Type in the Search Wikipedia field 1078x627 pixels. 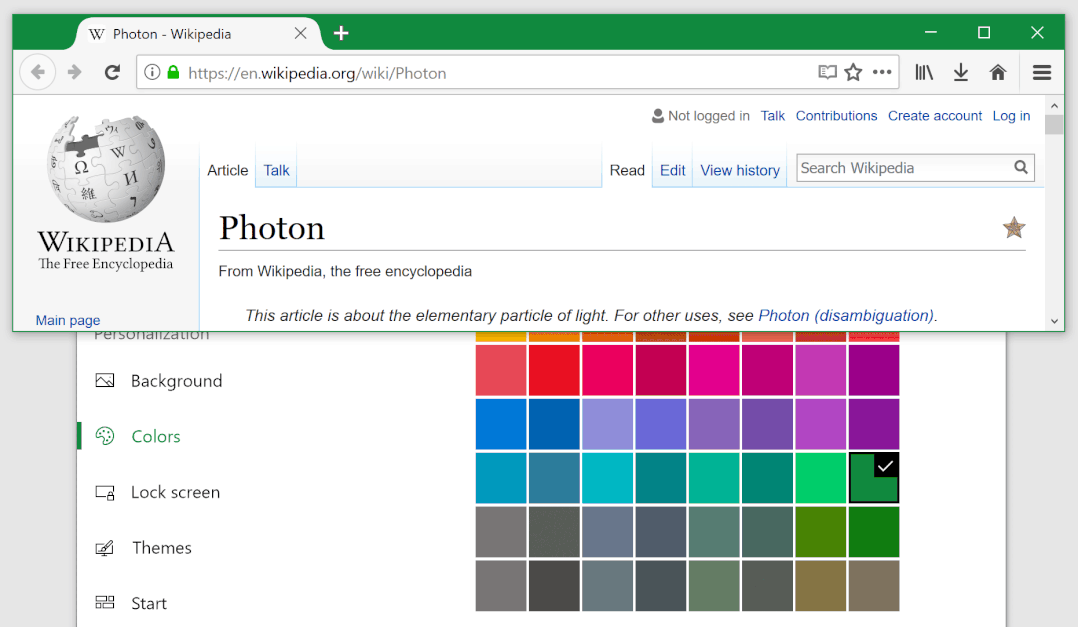[x=903, y=168]
